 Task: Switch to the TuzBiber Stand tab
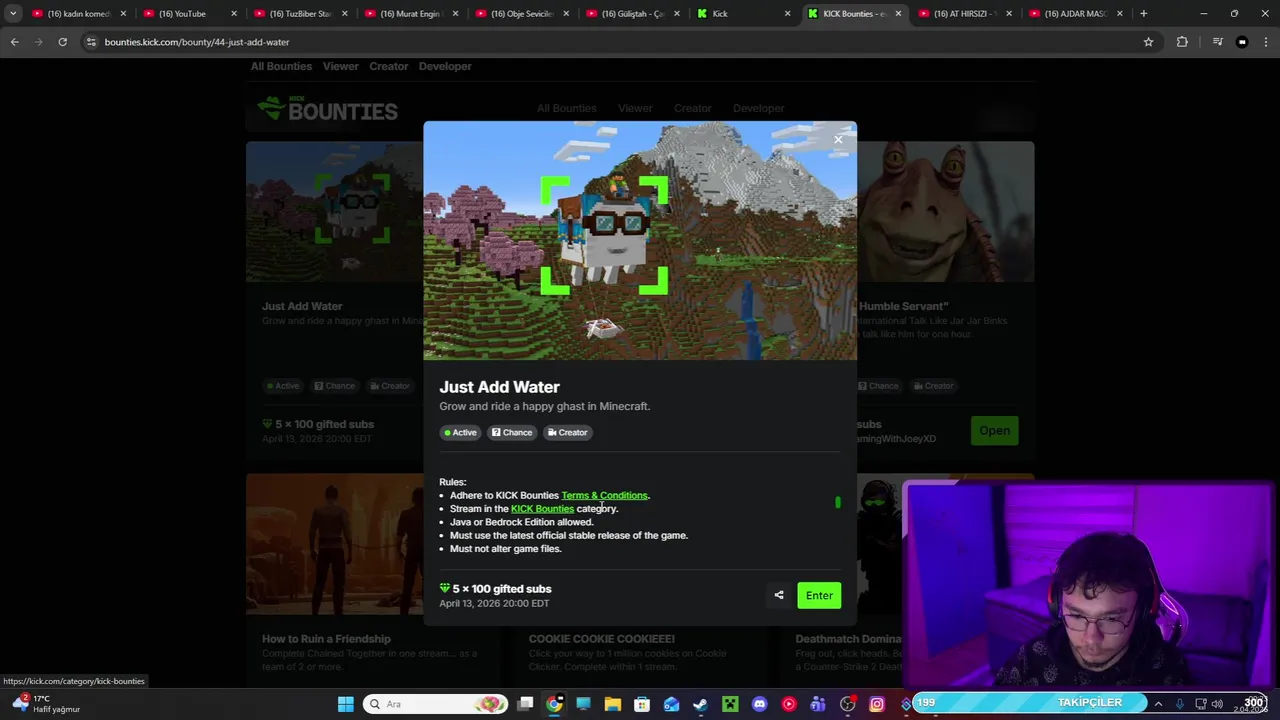(300, 14)
